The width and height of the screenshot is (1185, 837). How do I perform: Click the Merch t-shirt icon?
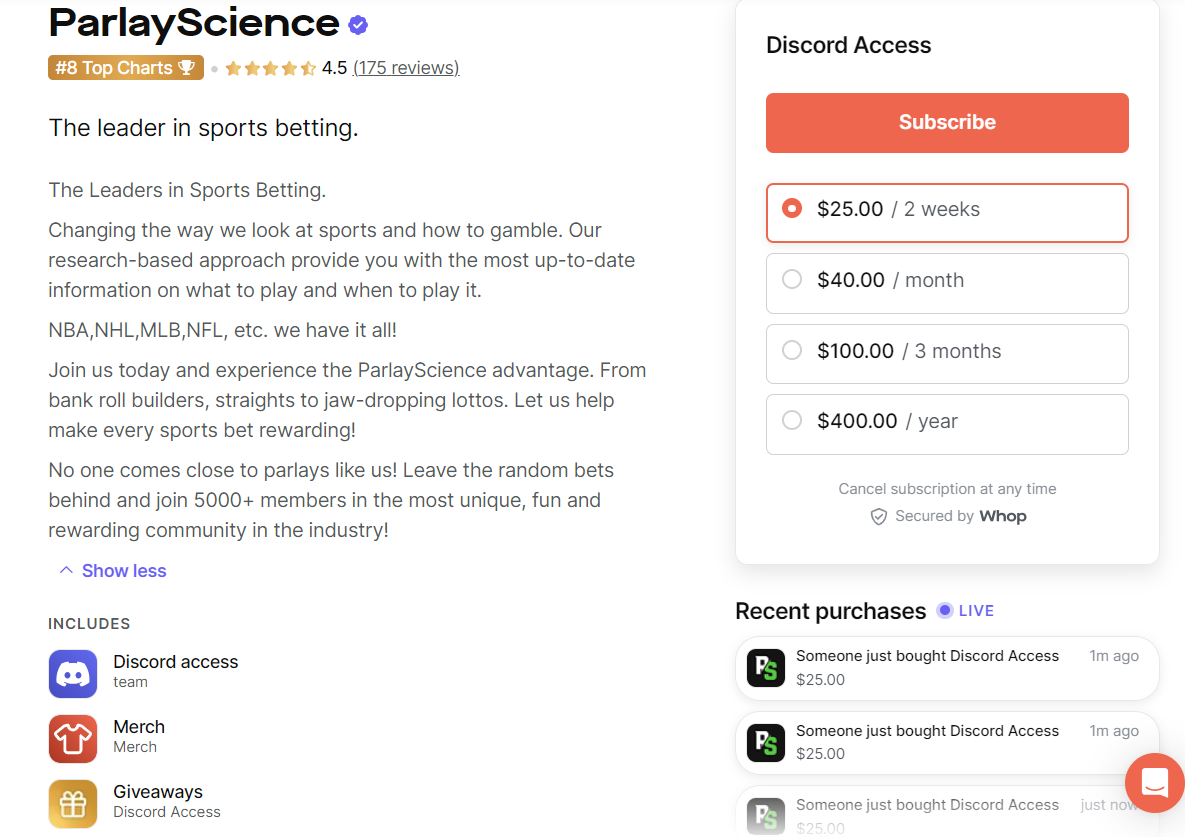[x=72, y=738]
